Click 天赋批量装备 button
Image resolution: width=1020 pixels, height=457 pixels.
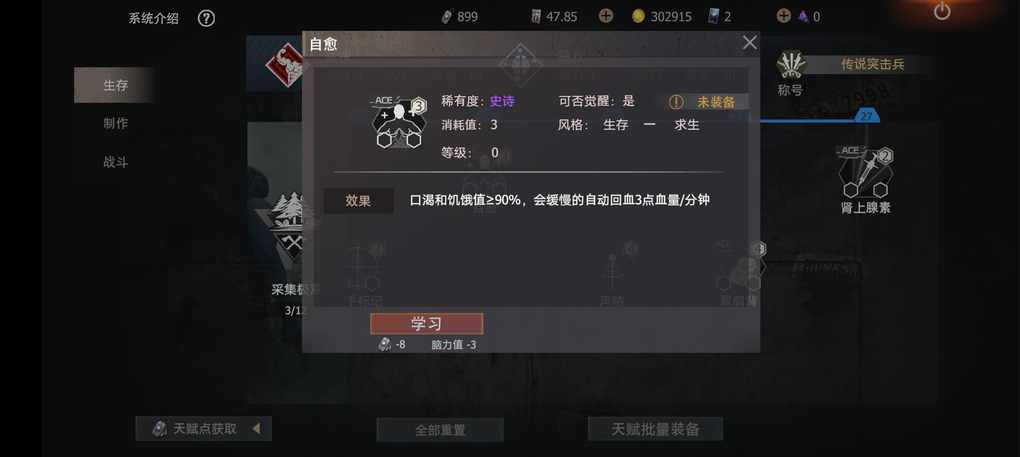[x=655, y=429]
